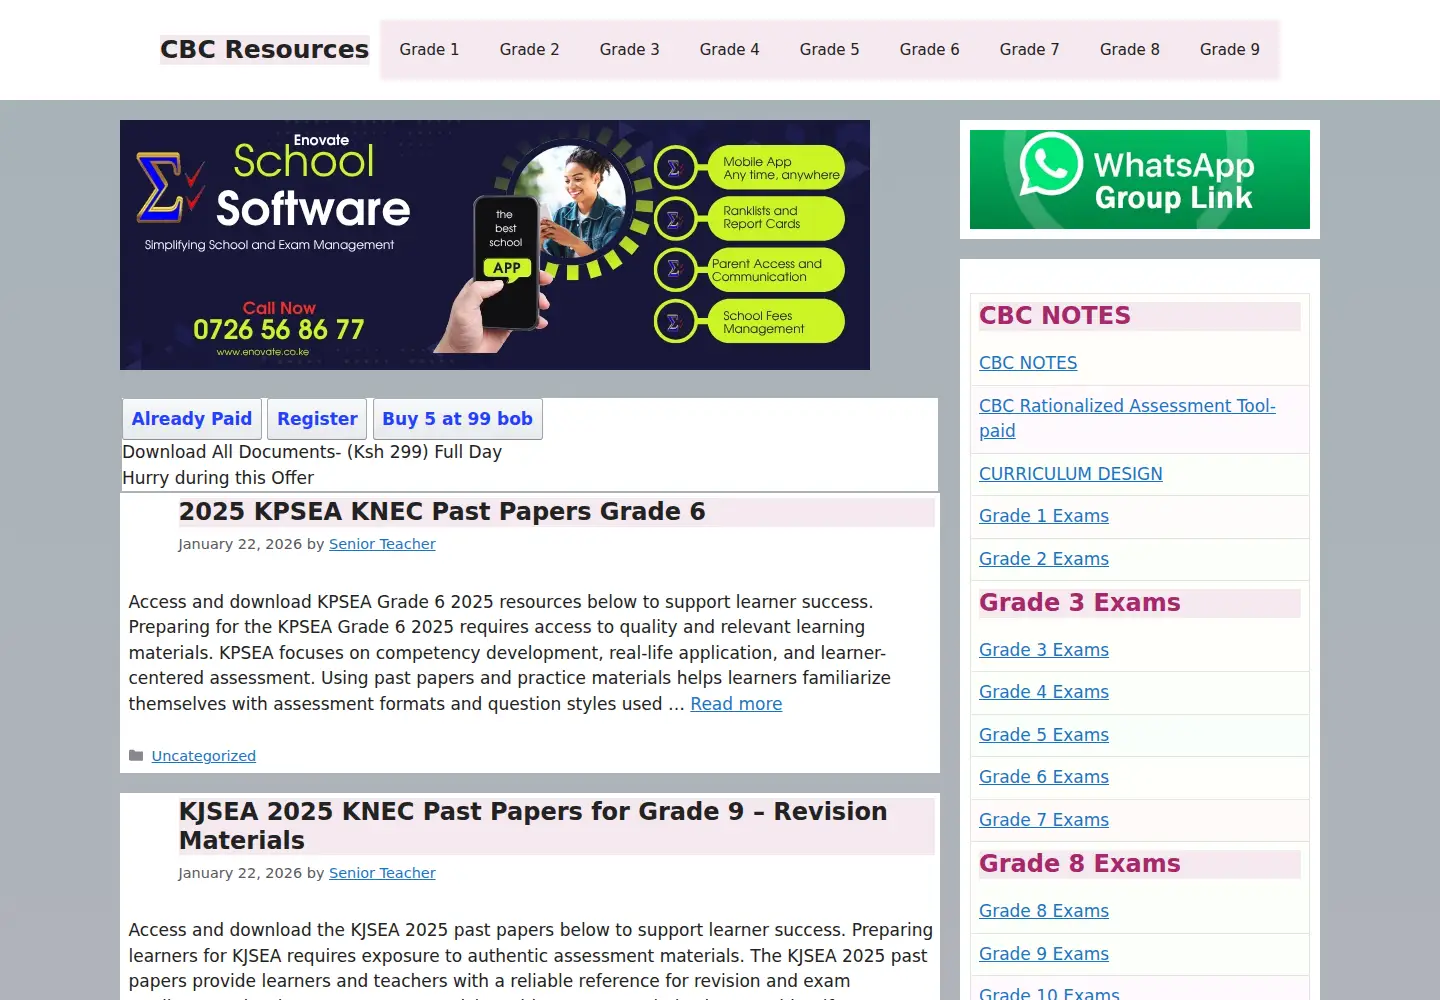This screenshot has width=1440, height=1000.
Task: Click the folder category icon beside Uncategorized
Action: 136,756
